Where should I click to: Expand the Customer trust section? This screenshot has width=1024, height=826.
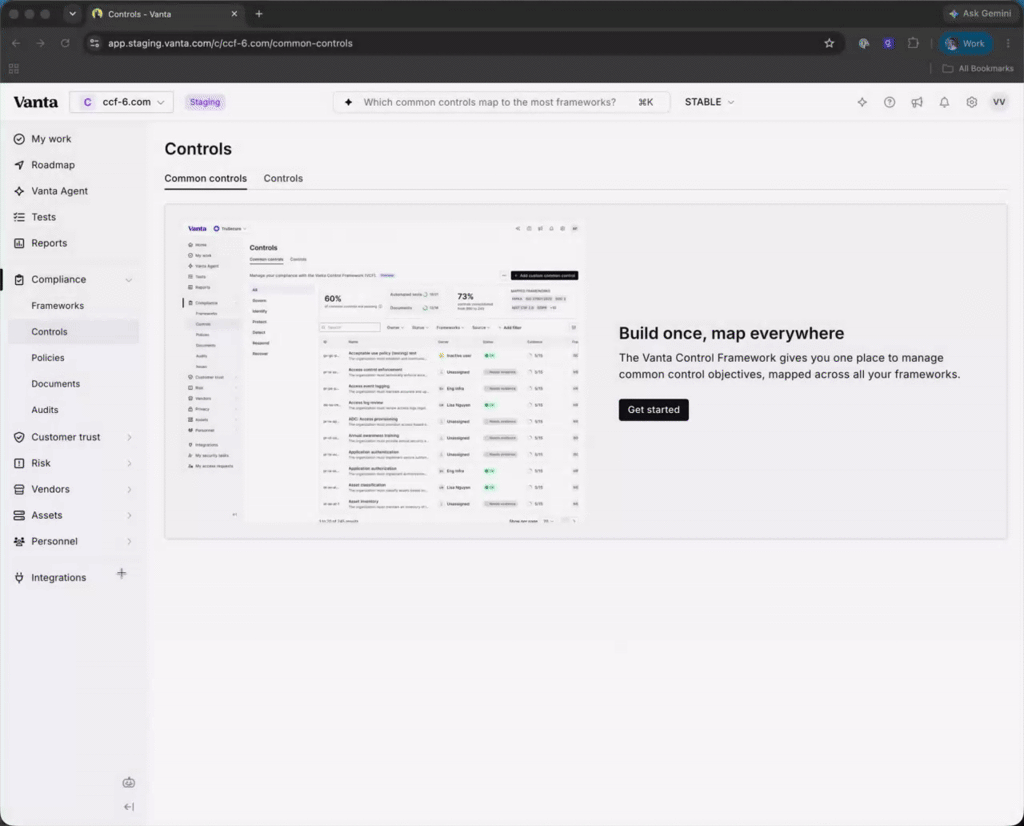(x=129, y=437)
